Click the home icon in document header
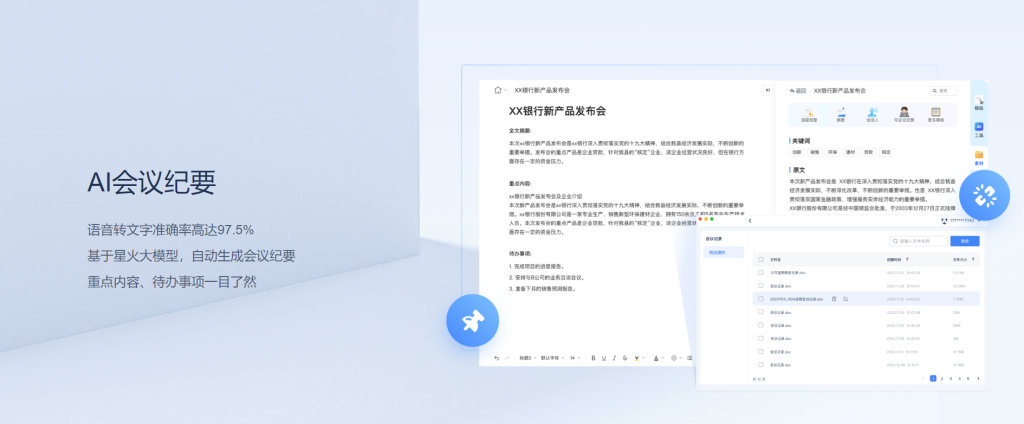Viewport: 1024px width, 424px height. pos(498,90)
